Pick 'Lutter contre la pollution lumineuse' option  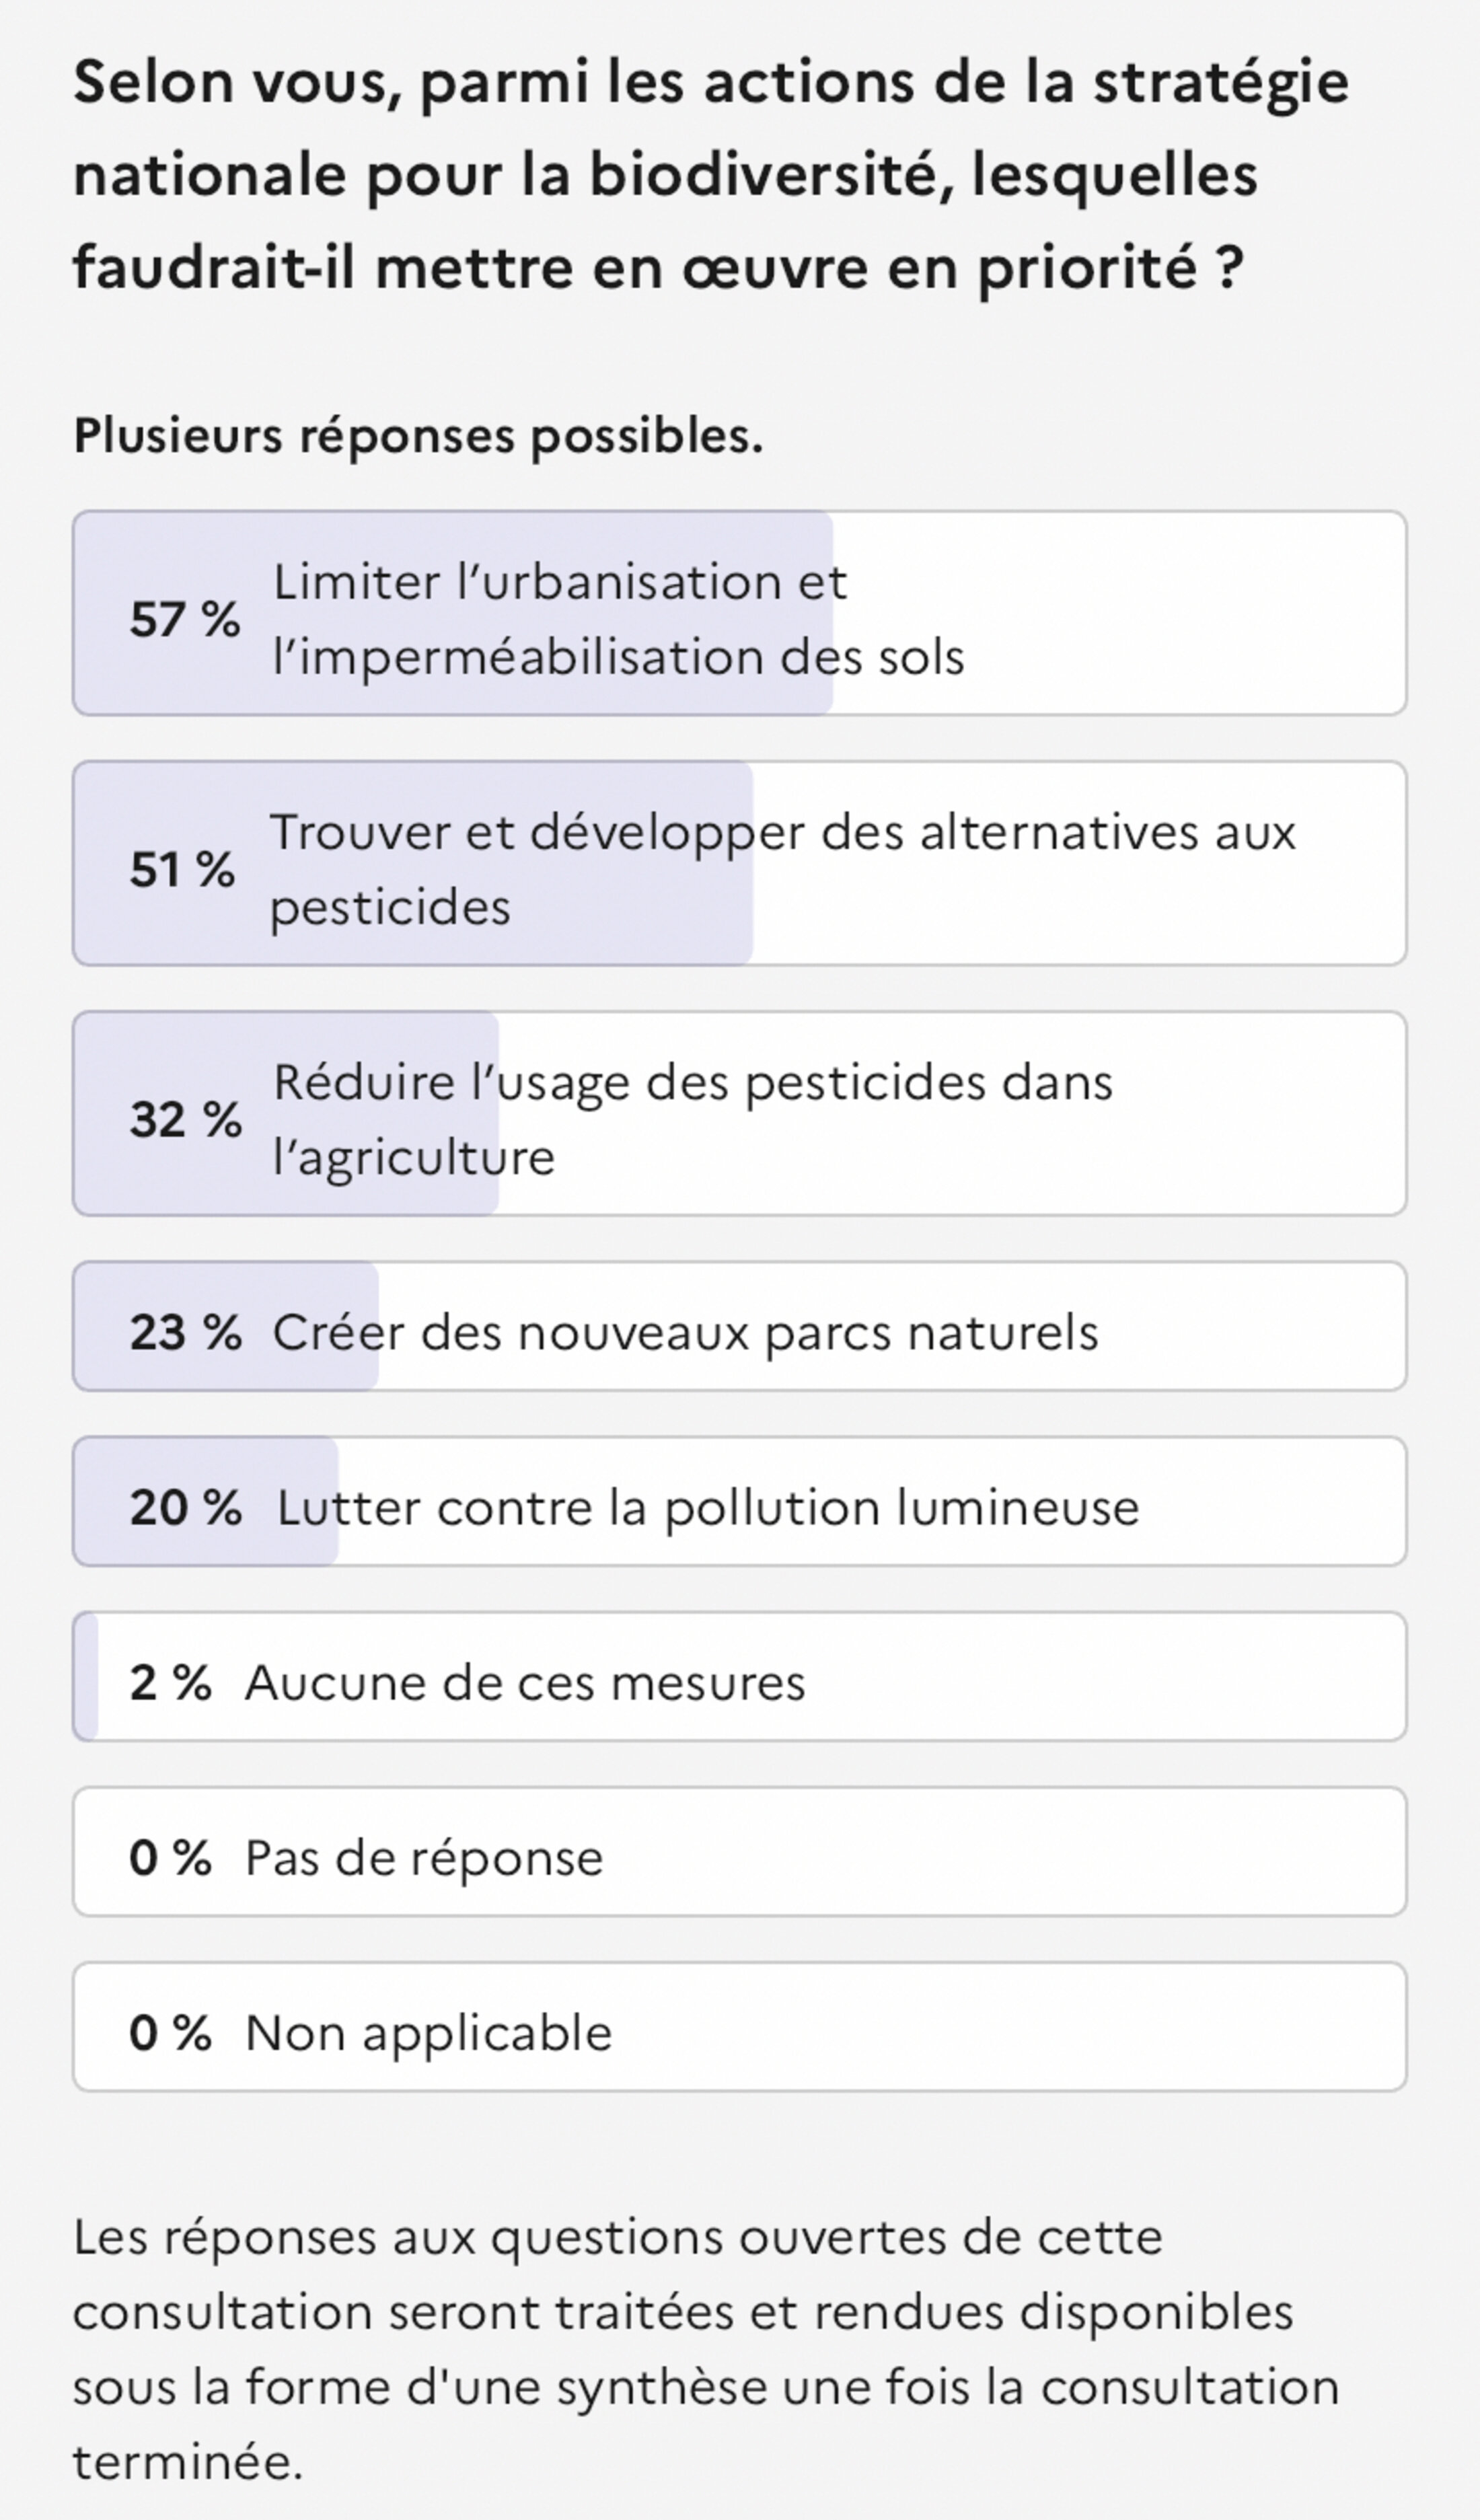coord(707,1507)
